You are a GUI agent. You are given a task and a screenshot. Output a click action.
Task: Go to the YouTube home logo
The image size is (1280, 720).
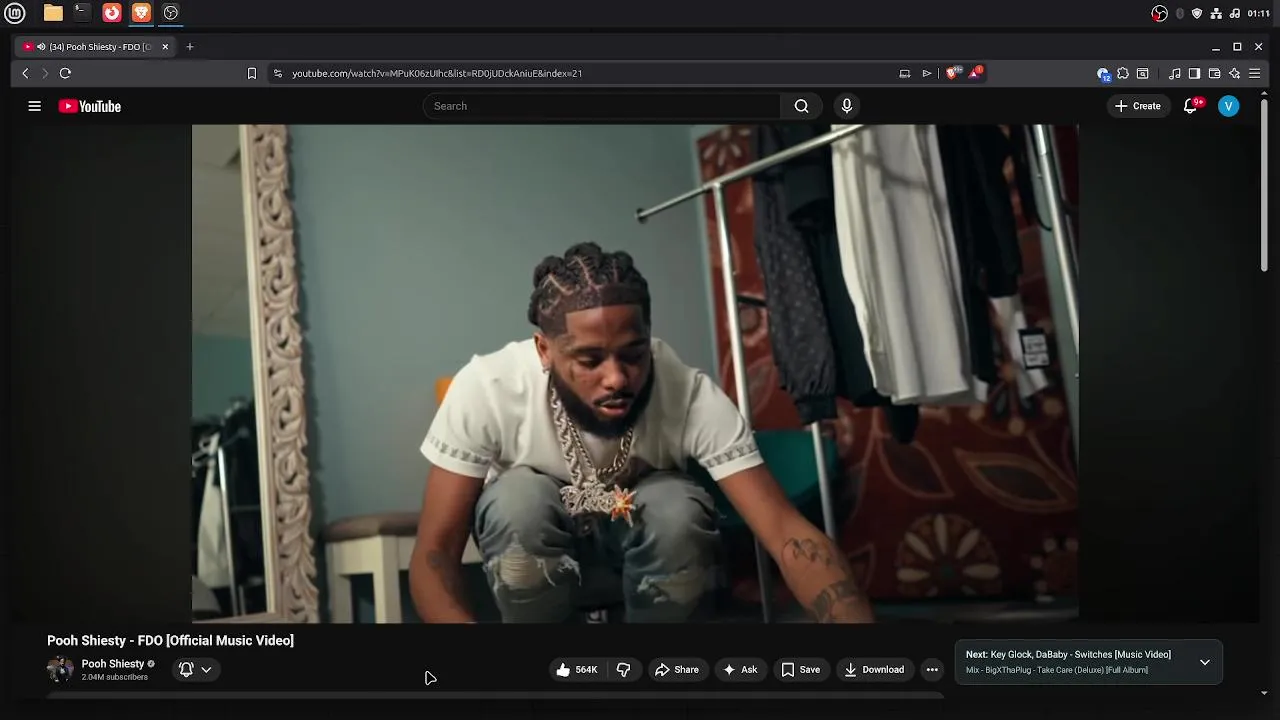[89, 106]
